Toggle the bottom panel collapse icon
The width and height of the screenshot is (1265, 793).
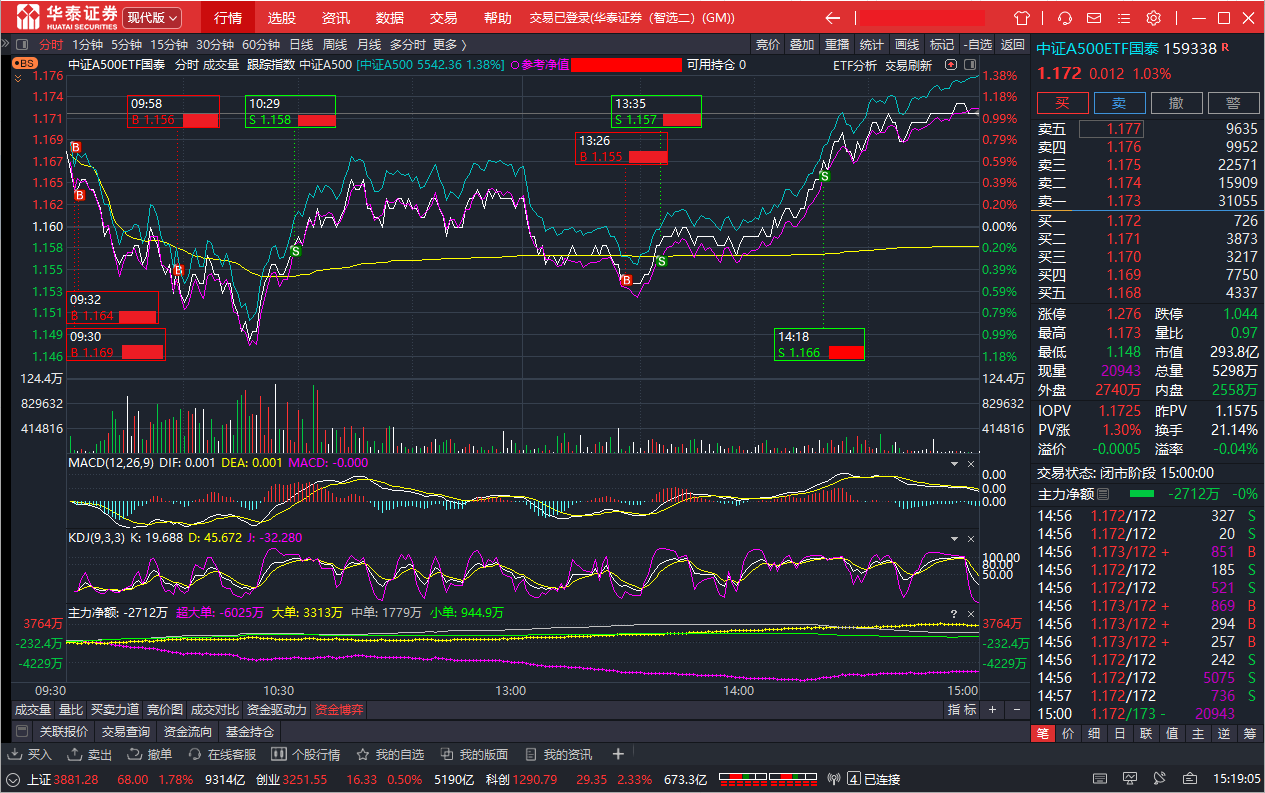21,731
